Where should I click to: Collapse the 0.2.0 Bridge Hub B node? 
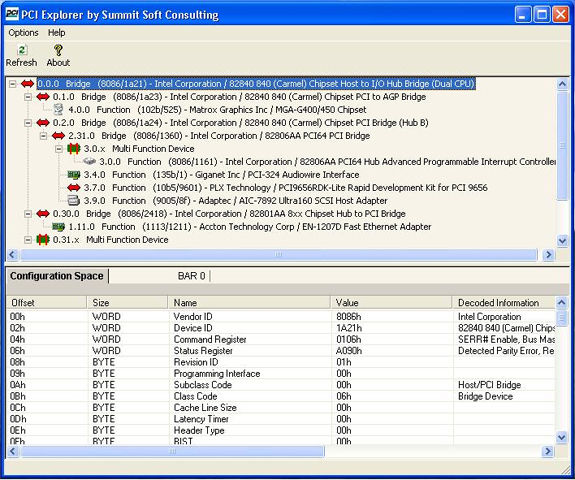pyautogui.click(x=28, y=123)
